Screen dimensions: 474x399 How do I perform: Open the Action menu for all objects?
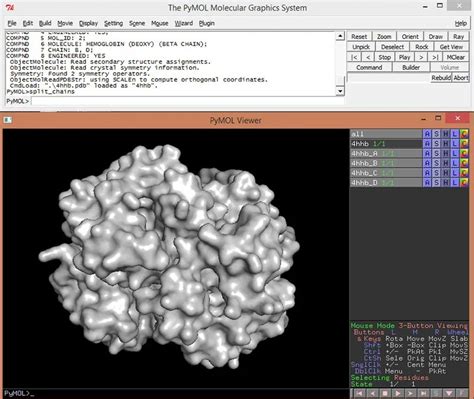coord(427,134)
